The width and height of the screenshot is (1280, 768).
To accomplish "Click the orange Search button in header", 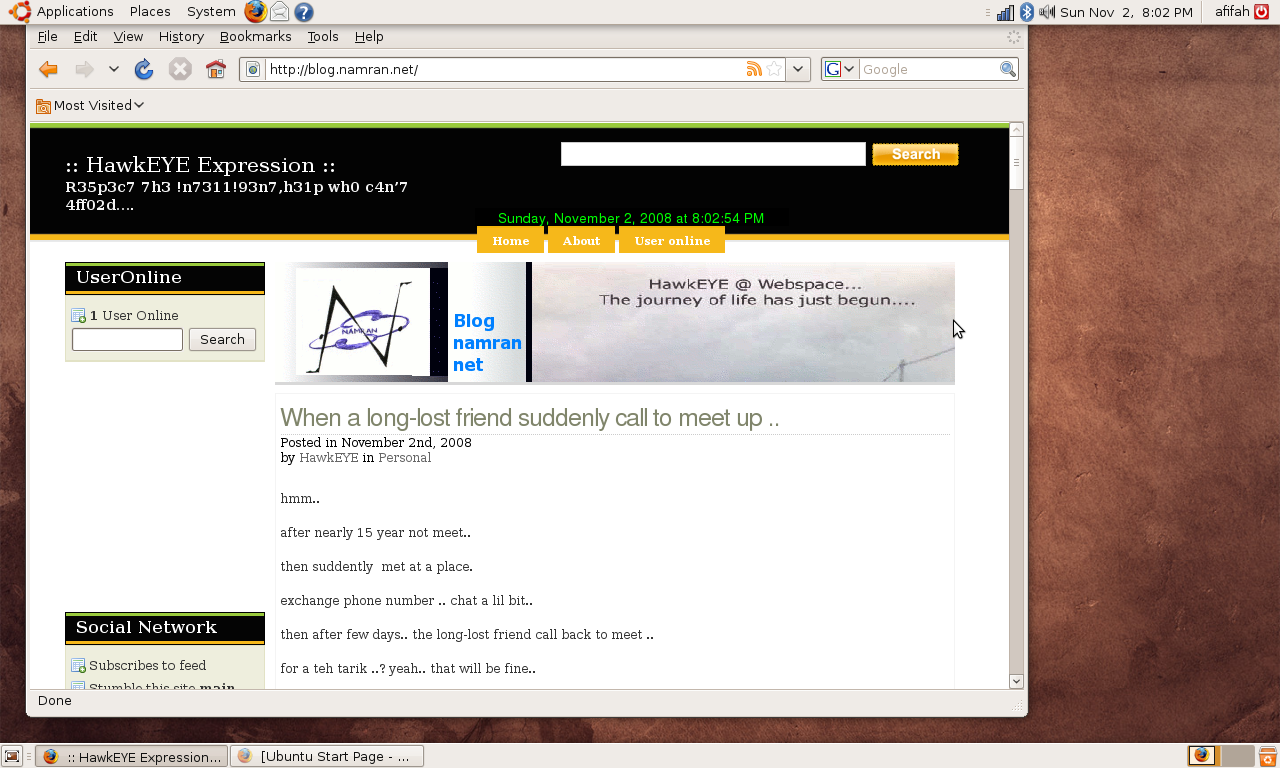I will [x=915, y=154].
